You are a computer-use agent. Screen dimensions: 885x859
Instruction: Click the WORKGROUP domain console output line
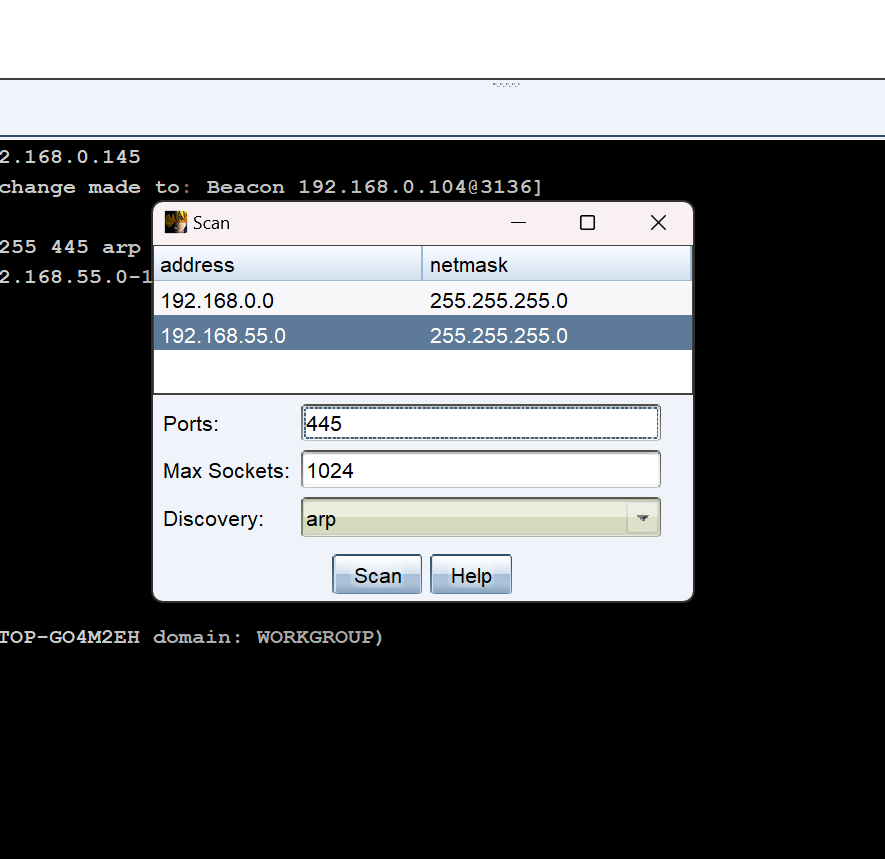coord(190,637)
